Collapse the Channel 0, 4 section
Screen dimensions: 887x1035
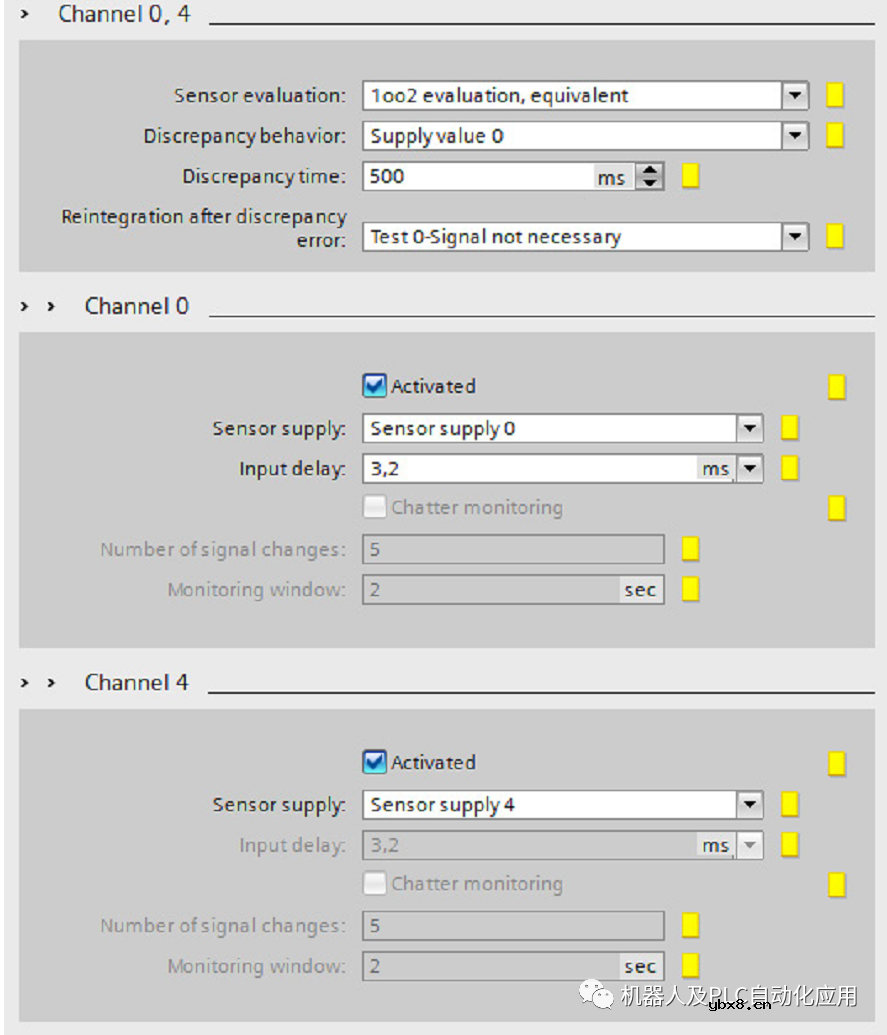pos(25,15)
